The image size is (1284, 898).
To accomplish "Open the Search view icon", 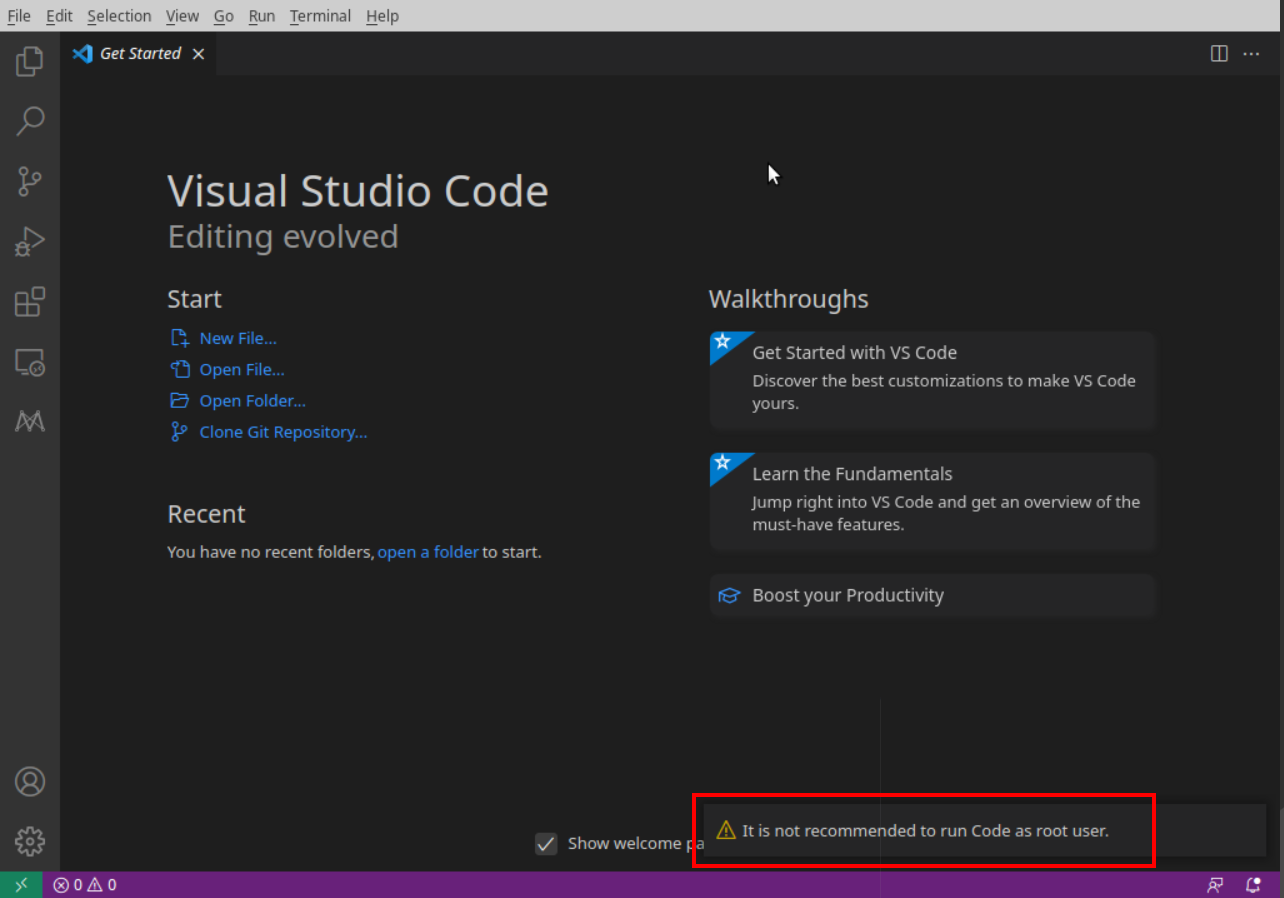I will pyautogui.click(x=30, y=122).
